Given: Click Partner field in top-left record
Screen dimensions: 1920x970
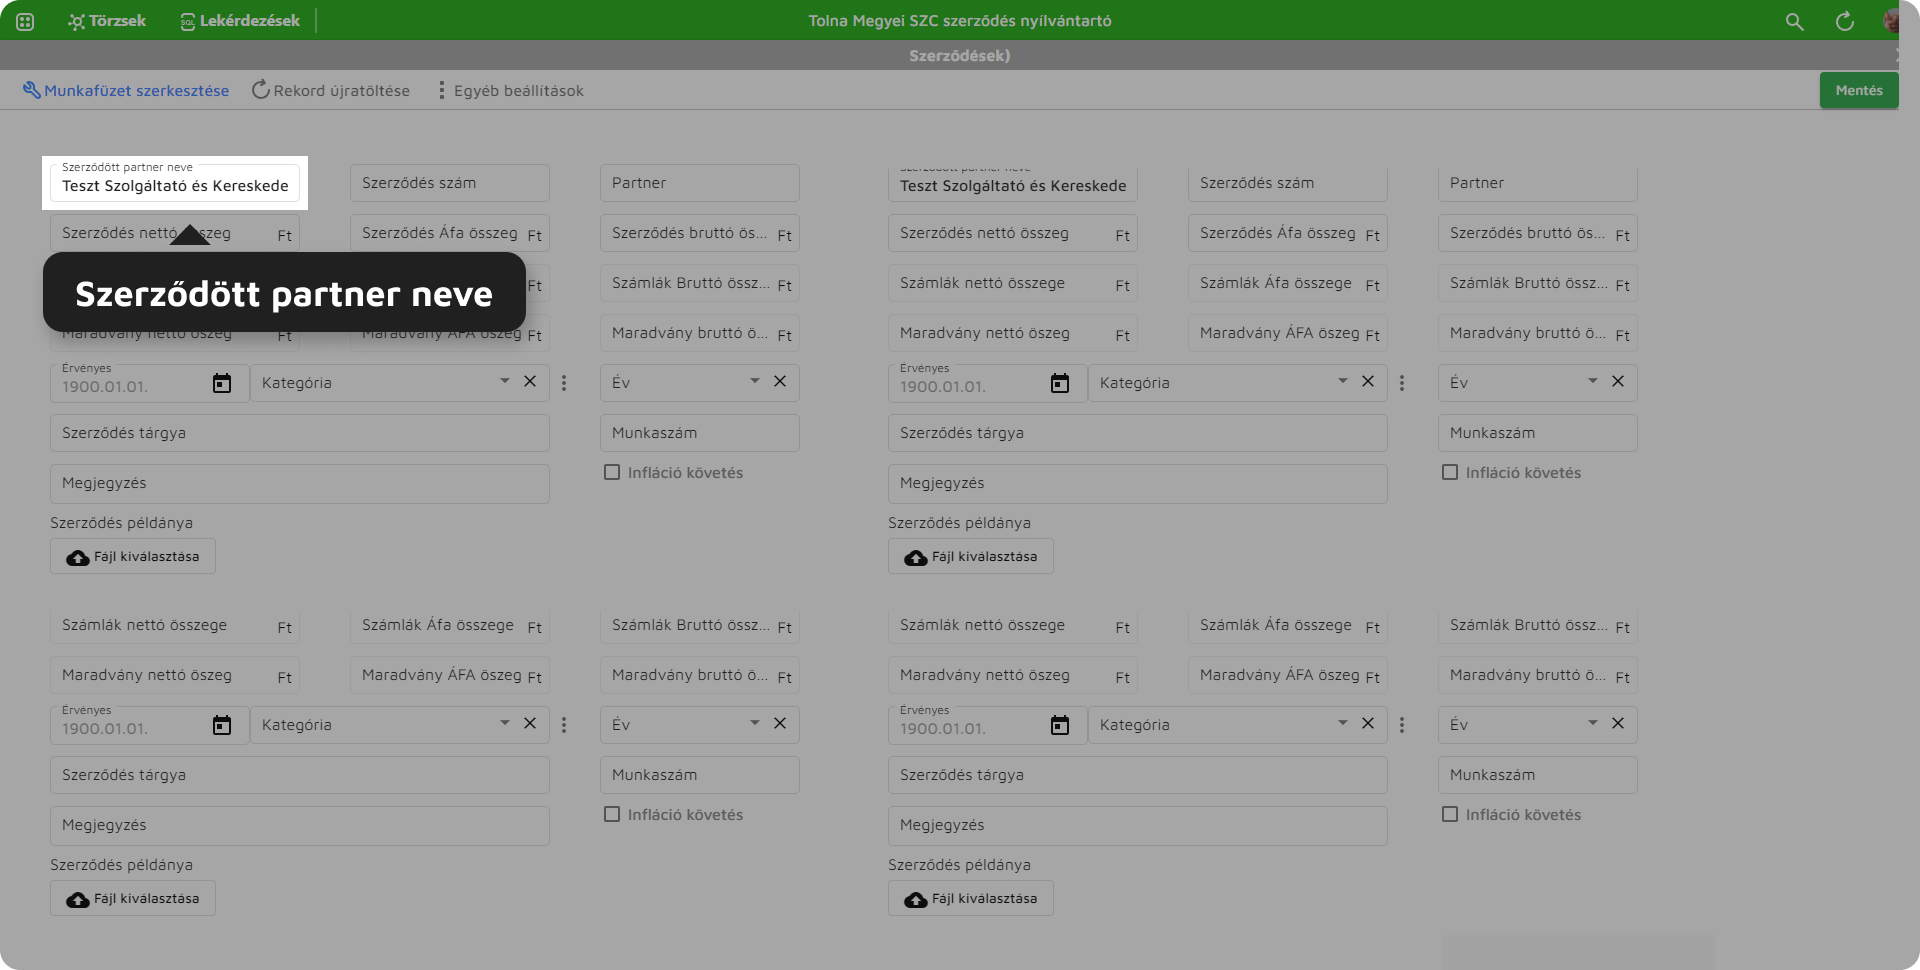Looking at the screenshot, I should click(700, 183).
